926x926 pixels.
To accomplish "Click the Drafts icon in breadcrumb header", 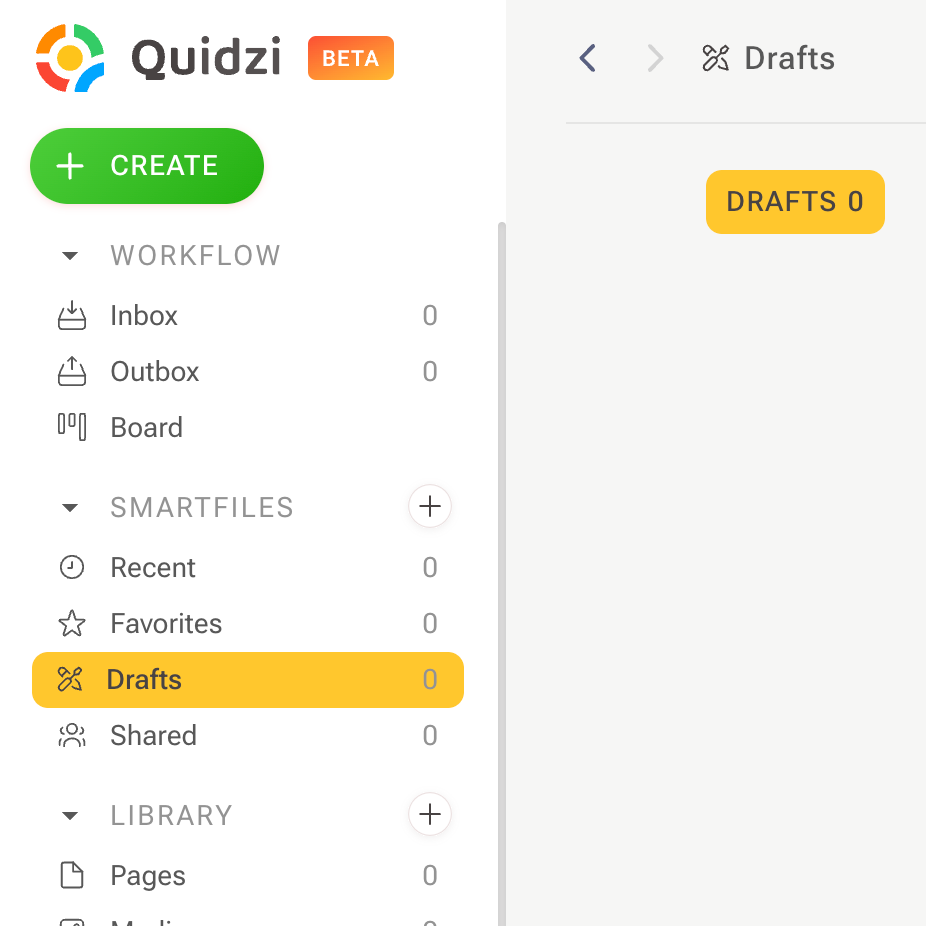I will tap(716, 59).
